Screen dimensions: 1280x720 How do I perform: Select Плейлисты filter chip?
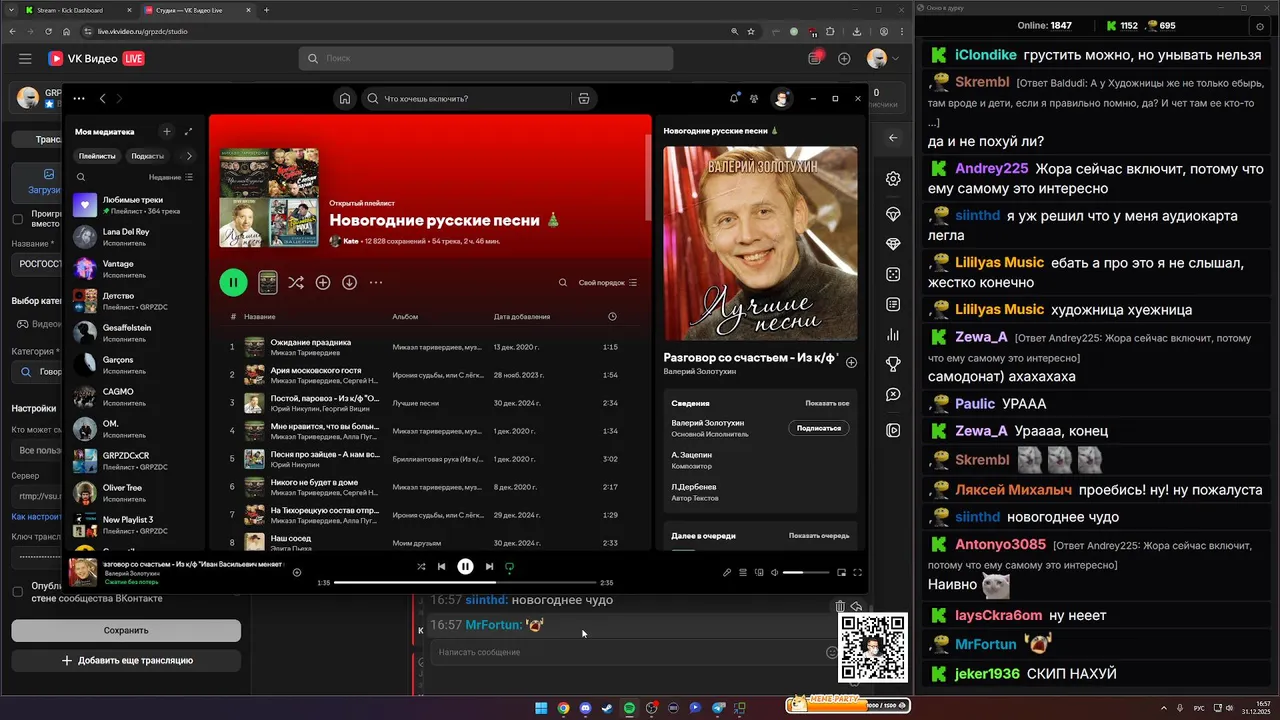coord(97,156)
